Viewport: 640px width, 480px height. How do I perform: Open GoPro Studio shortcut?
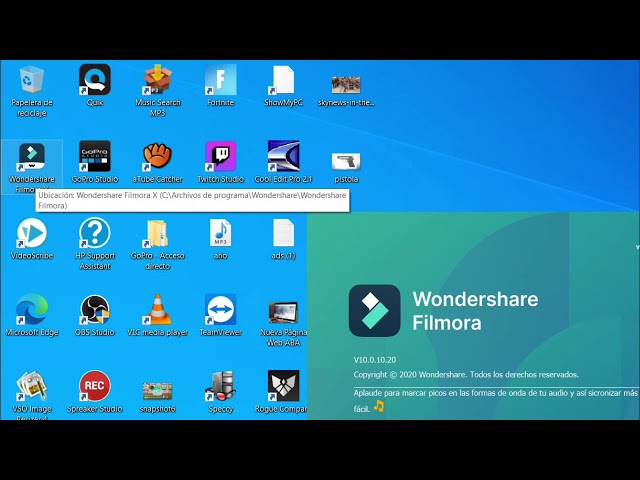(x=95, y=162)
